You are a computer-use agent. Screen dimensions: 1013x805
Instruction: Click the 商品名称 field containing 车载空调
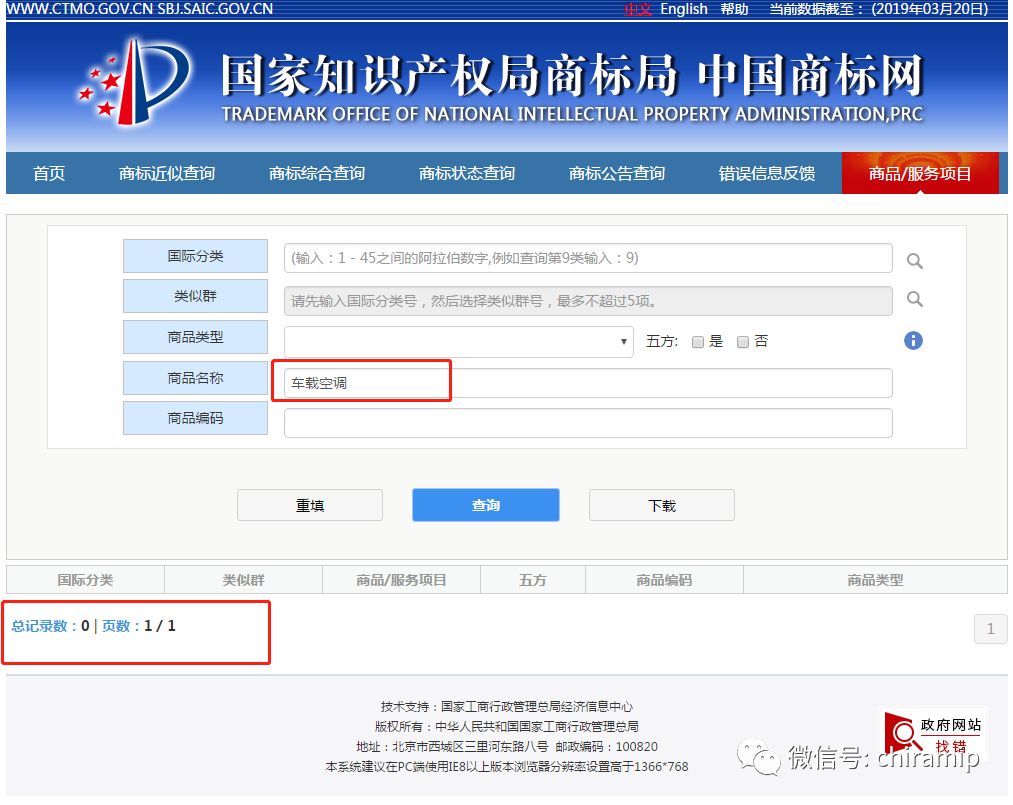point(588,383)
